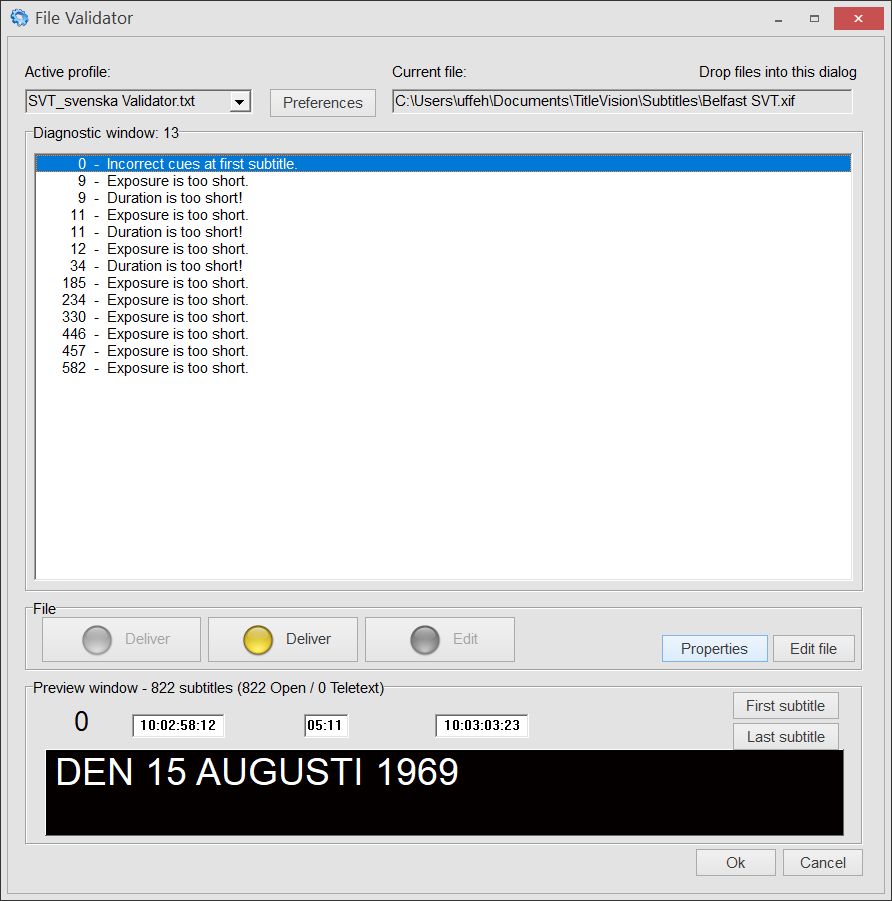Close the File Validator window
The height and width of the screenshot is (901, 892).
pos(859,19)
